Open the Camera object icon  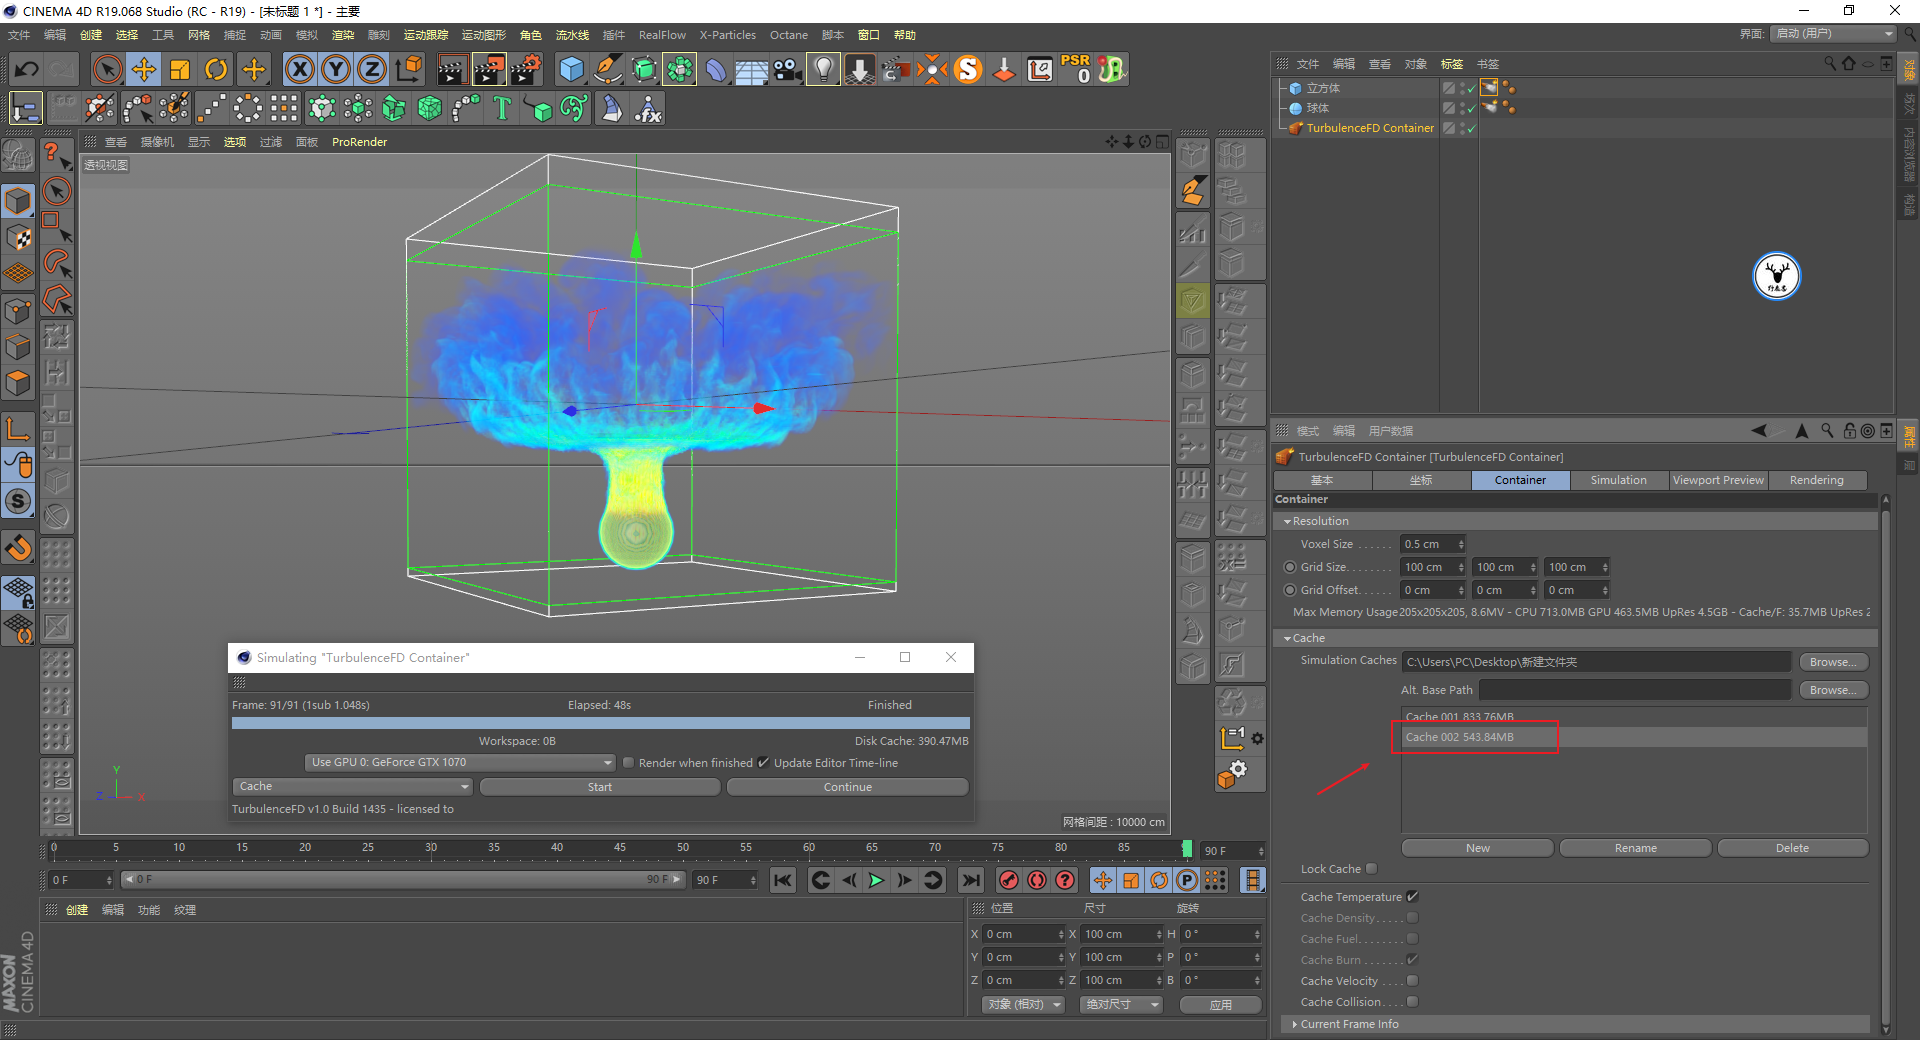[x=788, y=69]
